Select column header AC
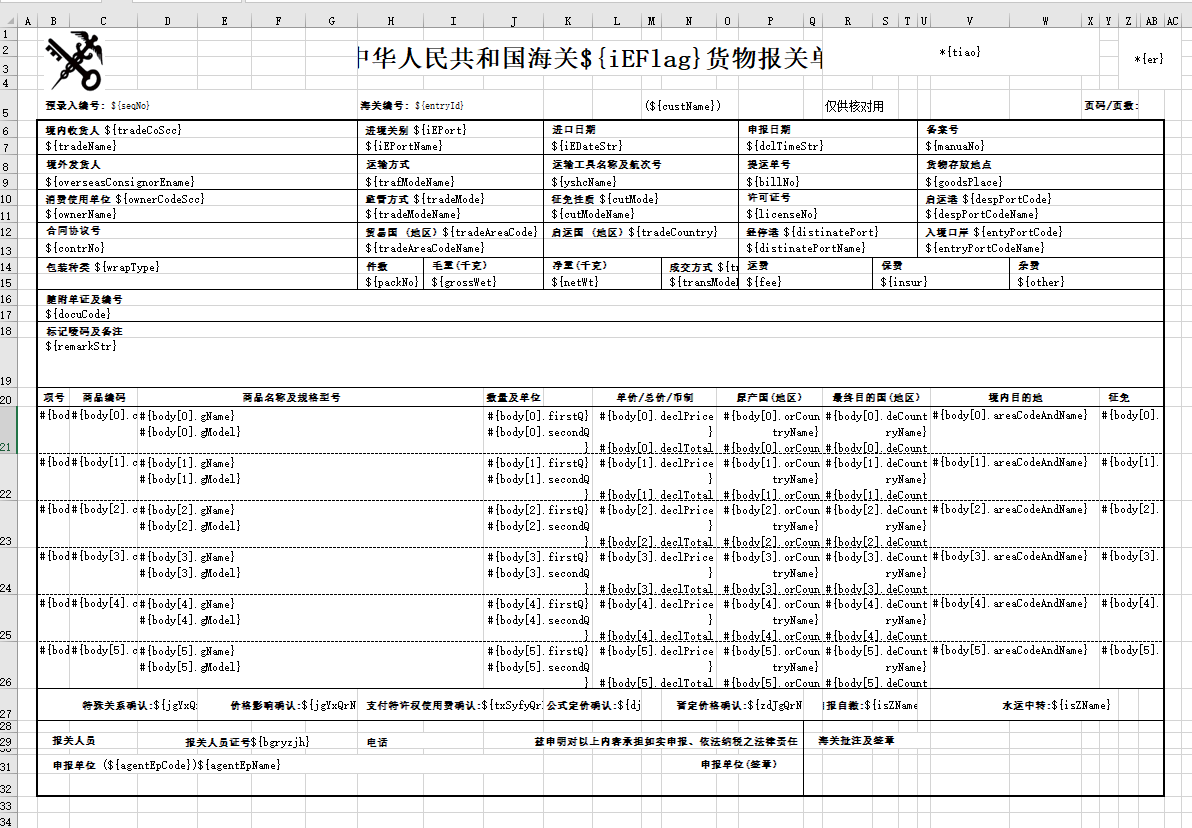Screen dimensions: 1192x828 [1172, 21]
